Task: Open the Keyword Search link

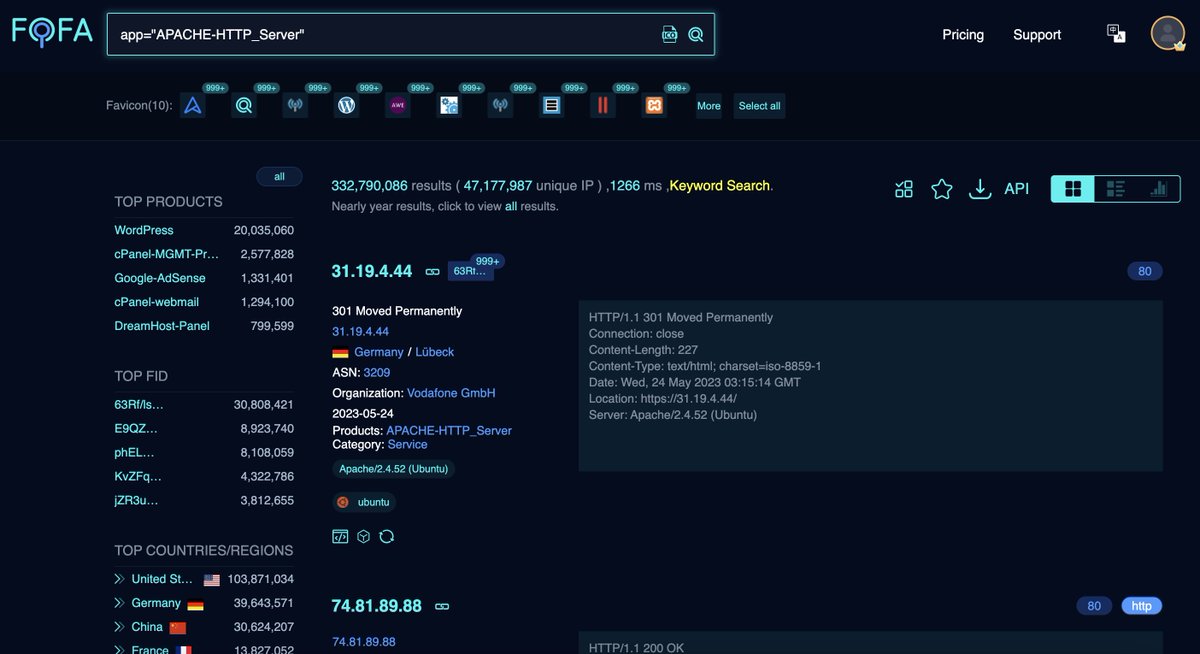Action: click(720, 186)
